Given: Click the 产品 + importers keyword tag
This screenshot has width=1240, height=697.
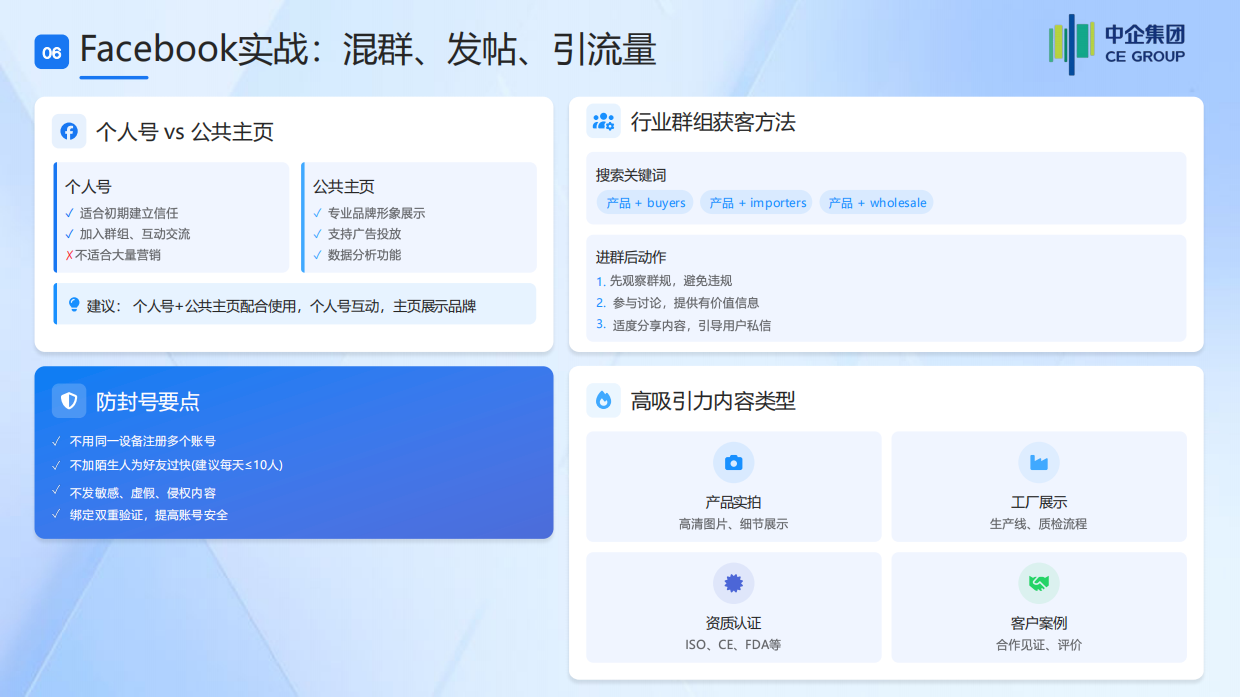Looking at the screenshot, I should tap(755, 202).
